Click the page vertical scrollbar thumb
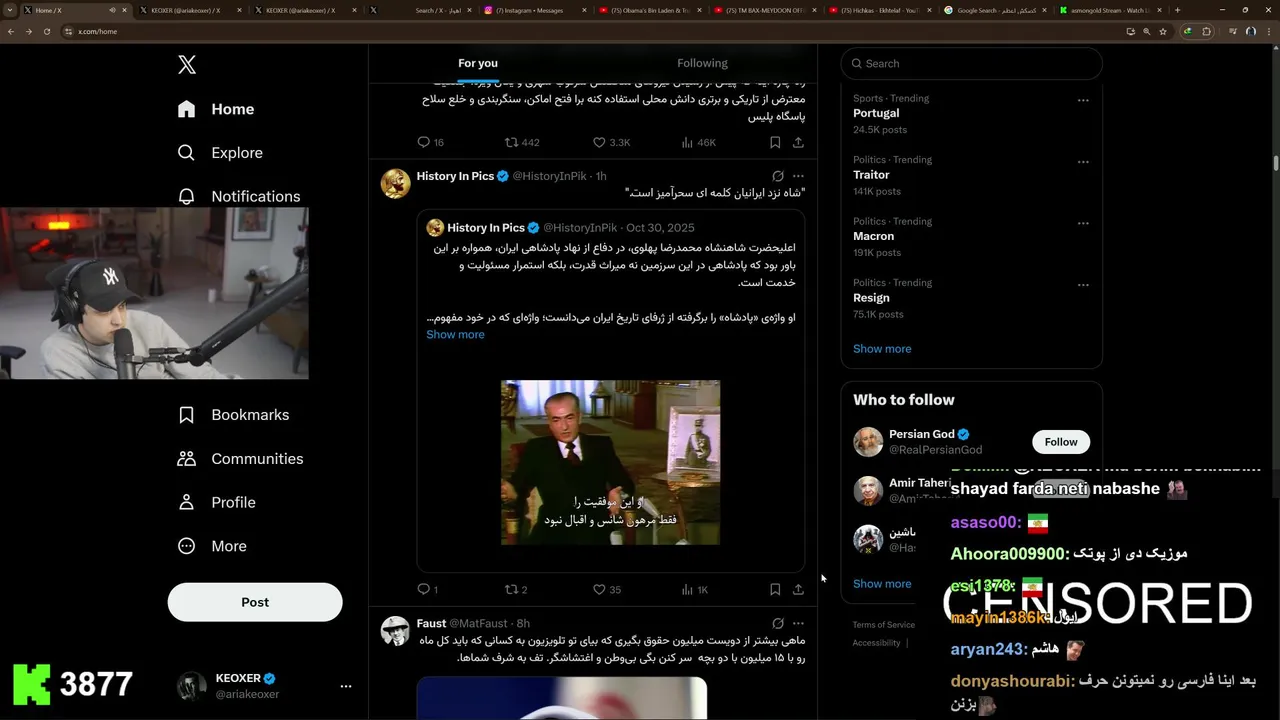 click(x=1276, y=163)
